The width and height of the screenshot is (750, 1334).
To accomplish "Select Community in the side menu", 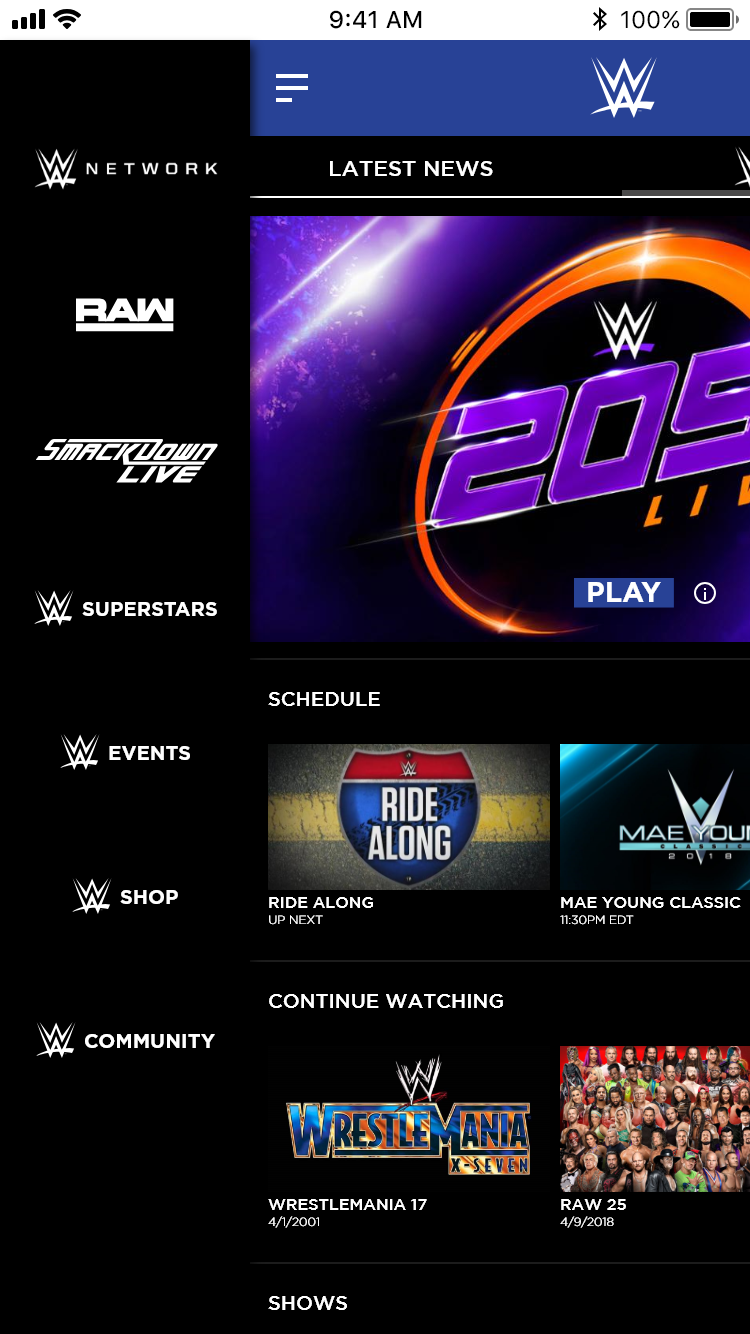I will point(126,1040).
